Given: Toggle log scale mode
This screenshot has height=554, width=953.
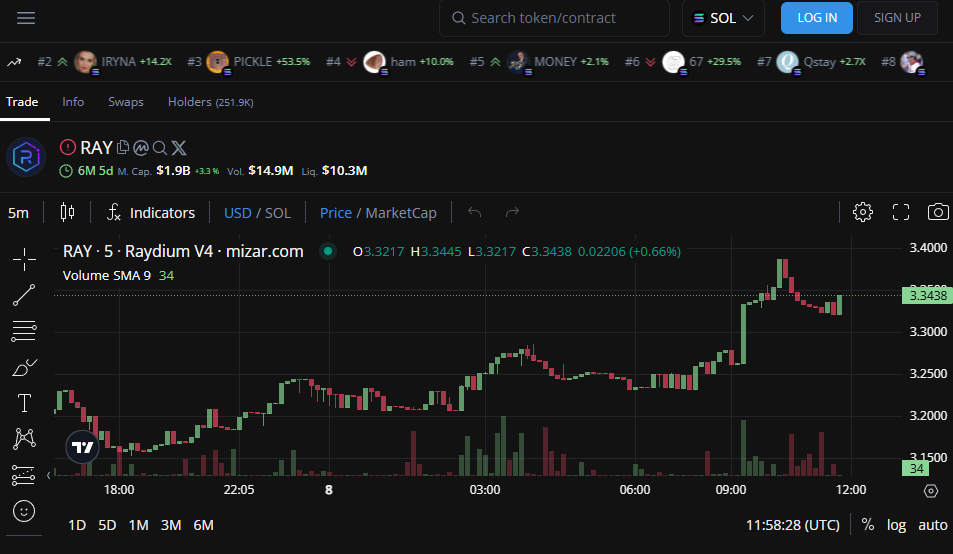Looking at the screenshot, I should [896, 525].
